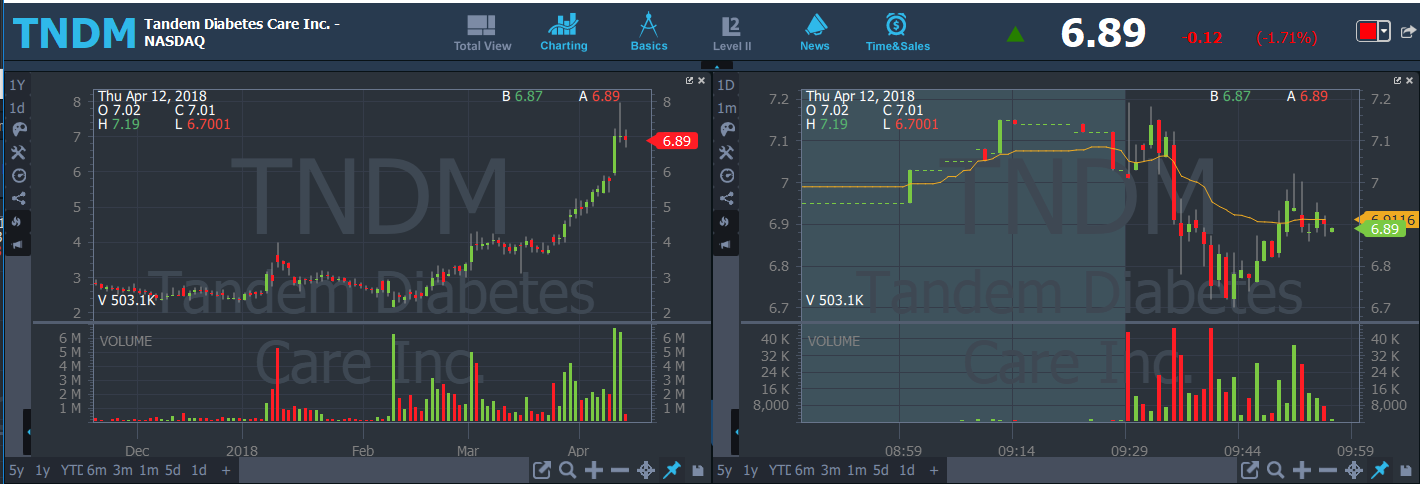Image resolution: width=1420 pixels, height=484 pixels.
Task: Toggle the crosshair on the left chart
Action: point(646,470)
